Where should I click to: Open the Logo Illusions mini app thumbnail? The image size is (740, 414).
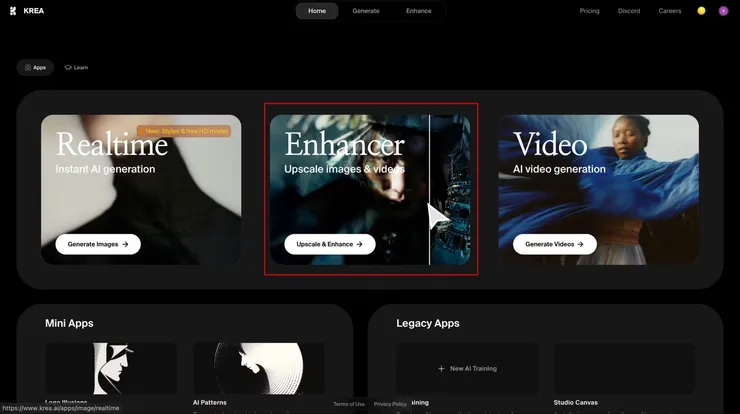(111, 368)
